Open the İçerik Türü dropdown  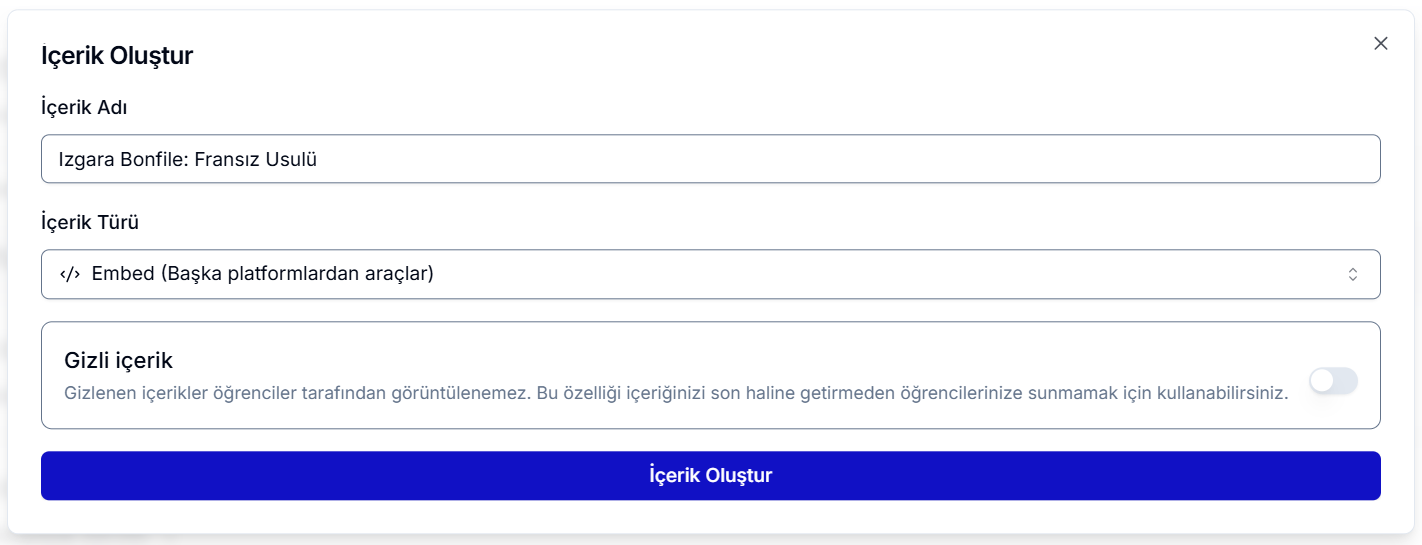[x=710, y=274]
